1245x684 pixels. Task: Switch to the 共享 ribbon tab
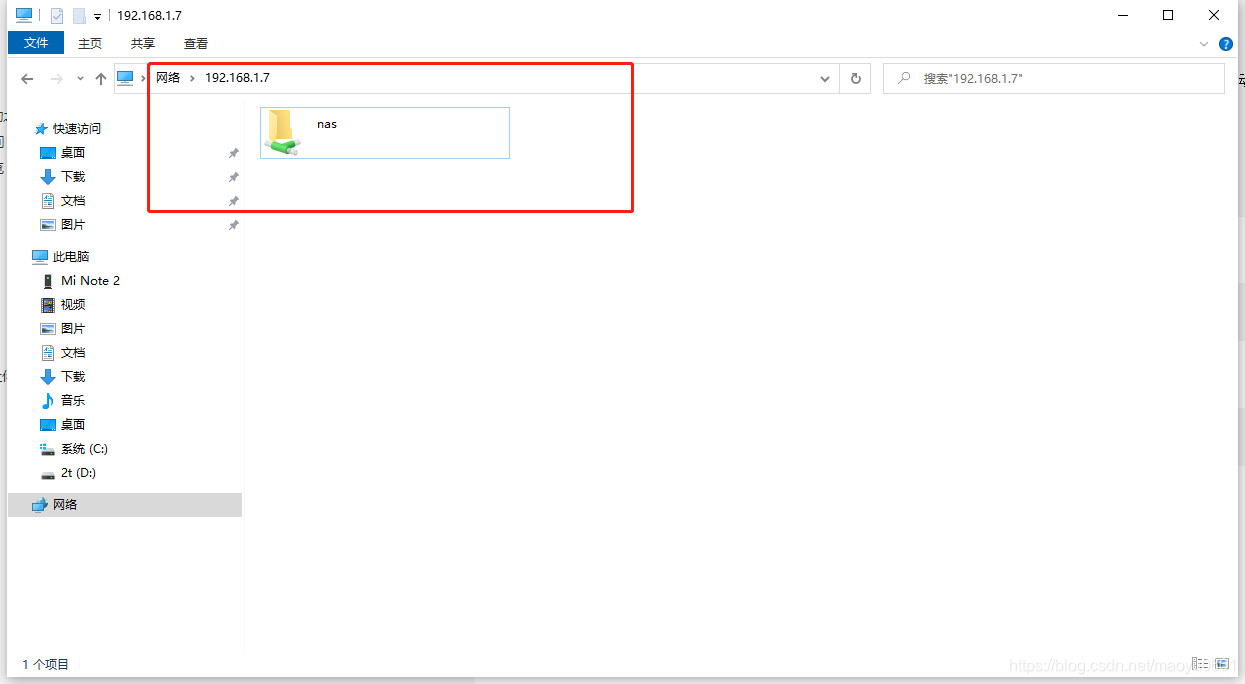point(143,43)
